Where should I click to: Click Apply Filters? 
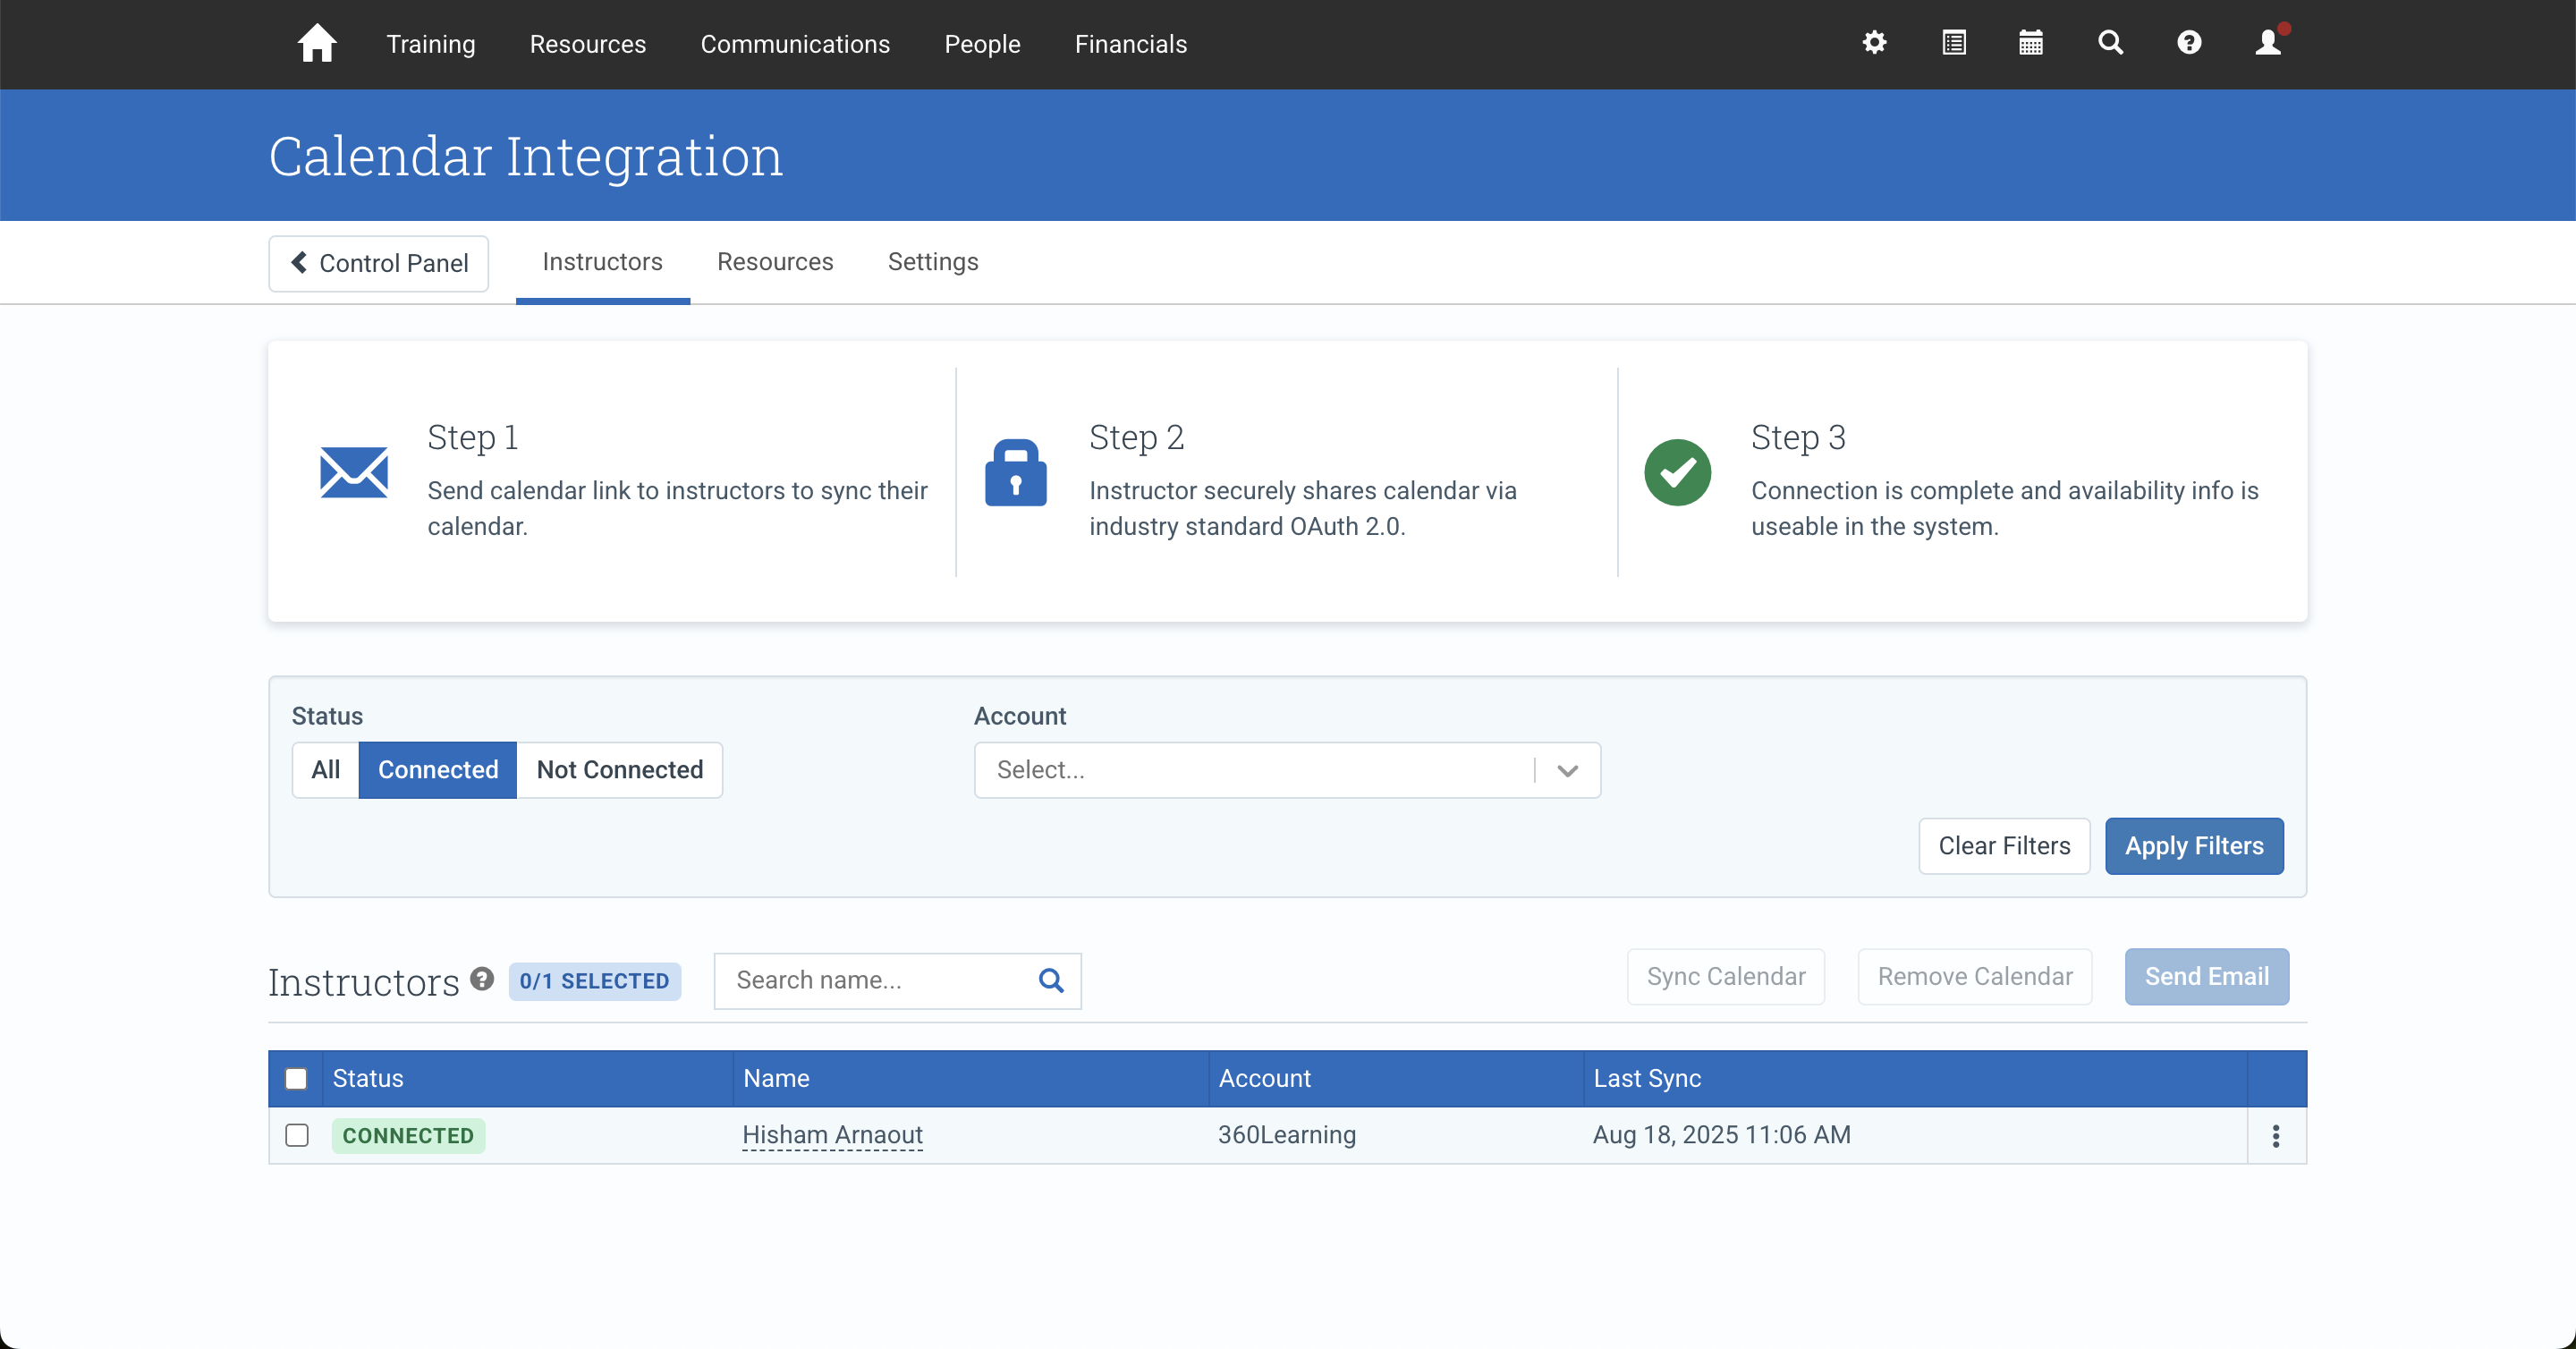[2194, 845]
